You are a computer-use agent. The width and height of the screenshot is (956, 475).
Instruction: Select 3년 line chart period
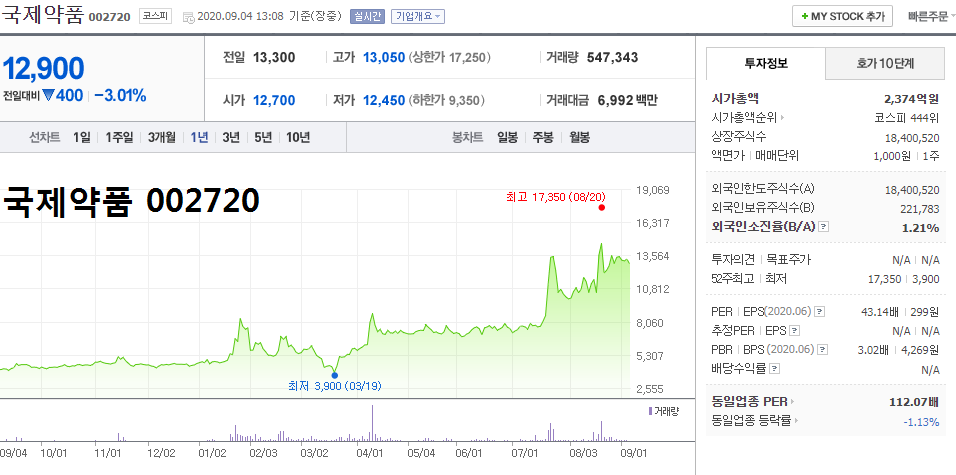tap(231, 137)
